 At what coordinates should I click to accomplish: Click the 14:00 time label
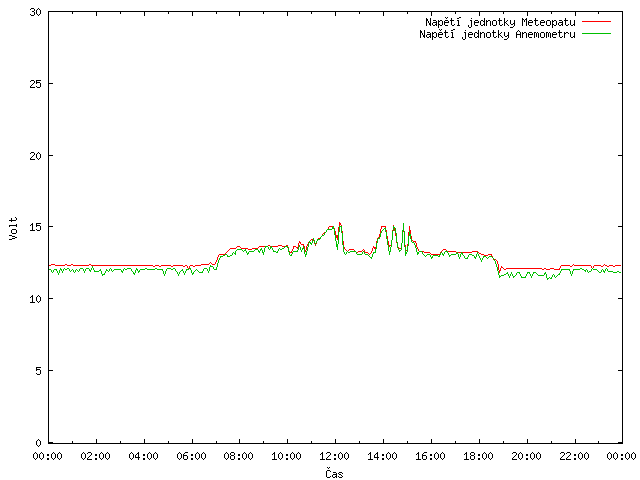[x=382, y=456]
